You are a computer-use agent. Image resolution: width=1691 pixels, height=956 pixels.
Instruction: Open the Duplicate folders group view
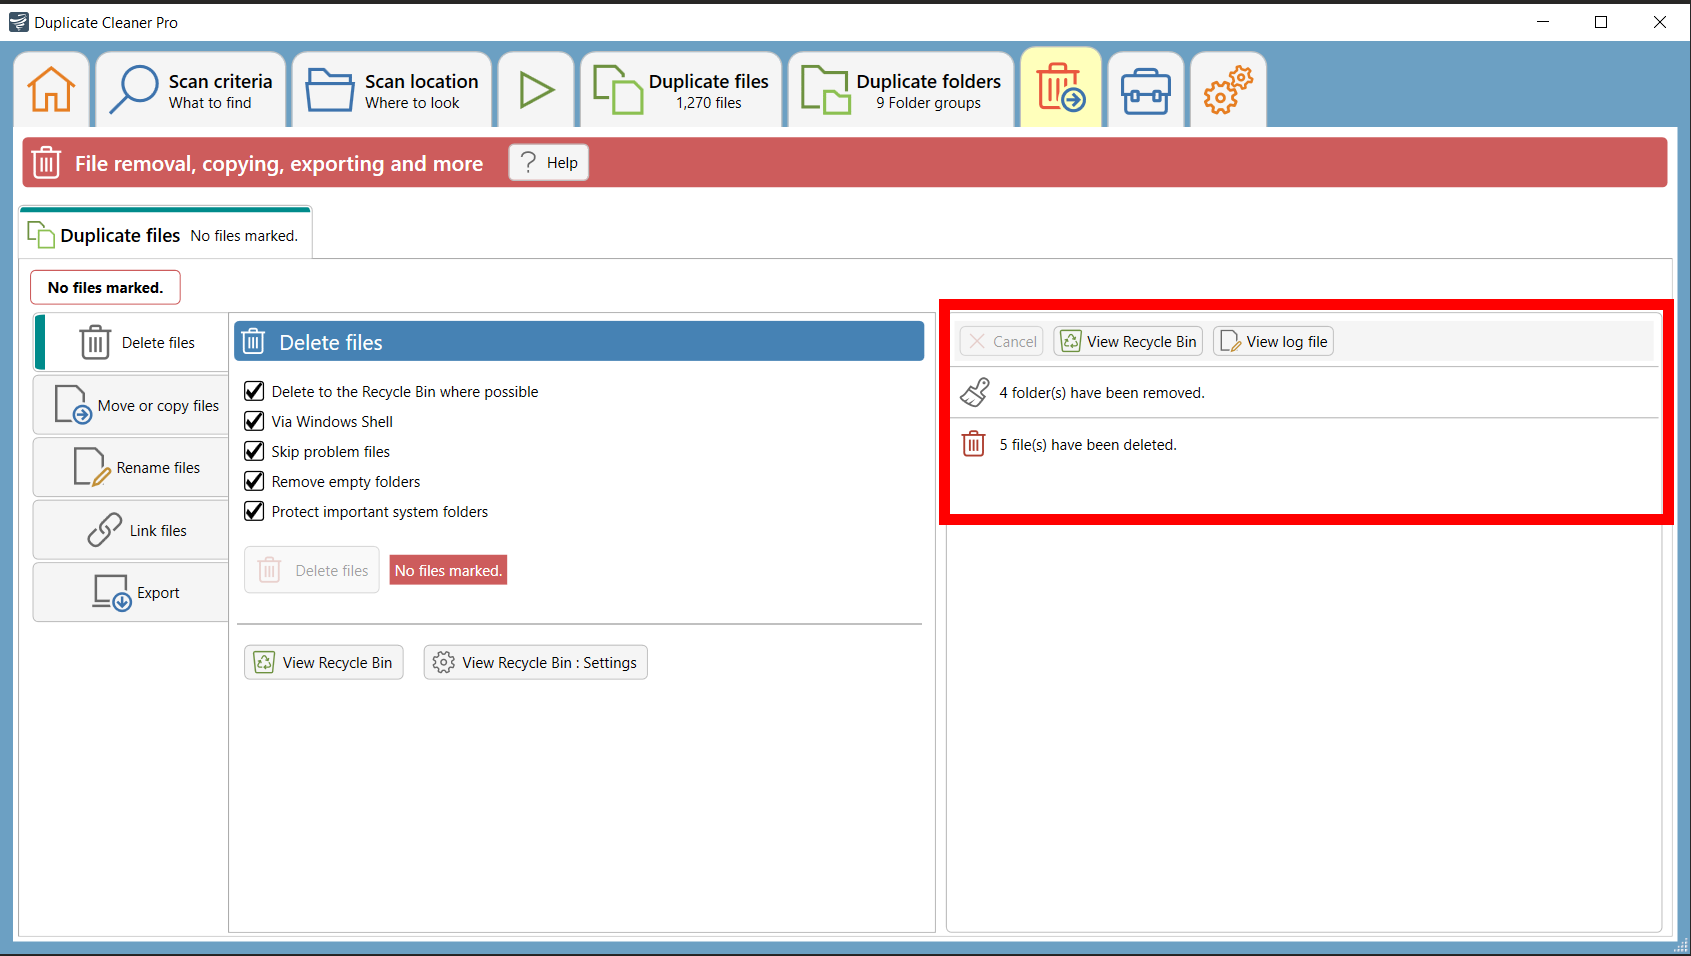pos(899,89)
